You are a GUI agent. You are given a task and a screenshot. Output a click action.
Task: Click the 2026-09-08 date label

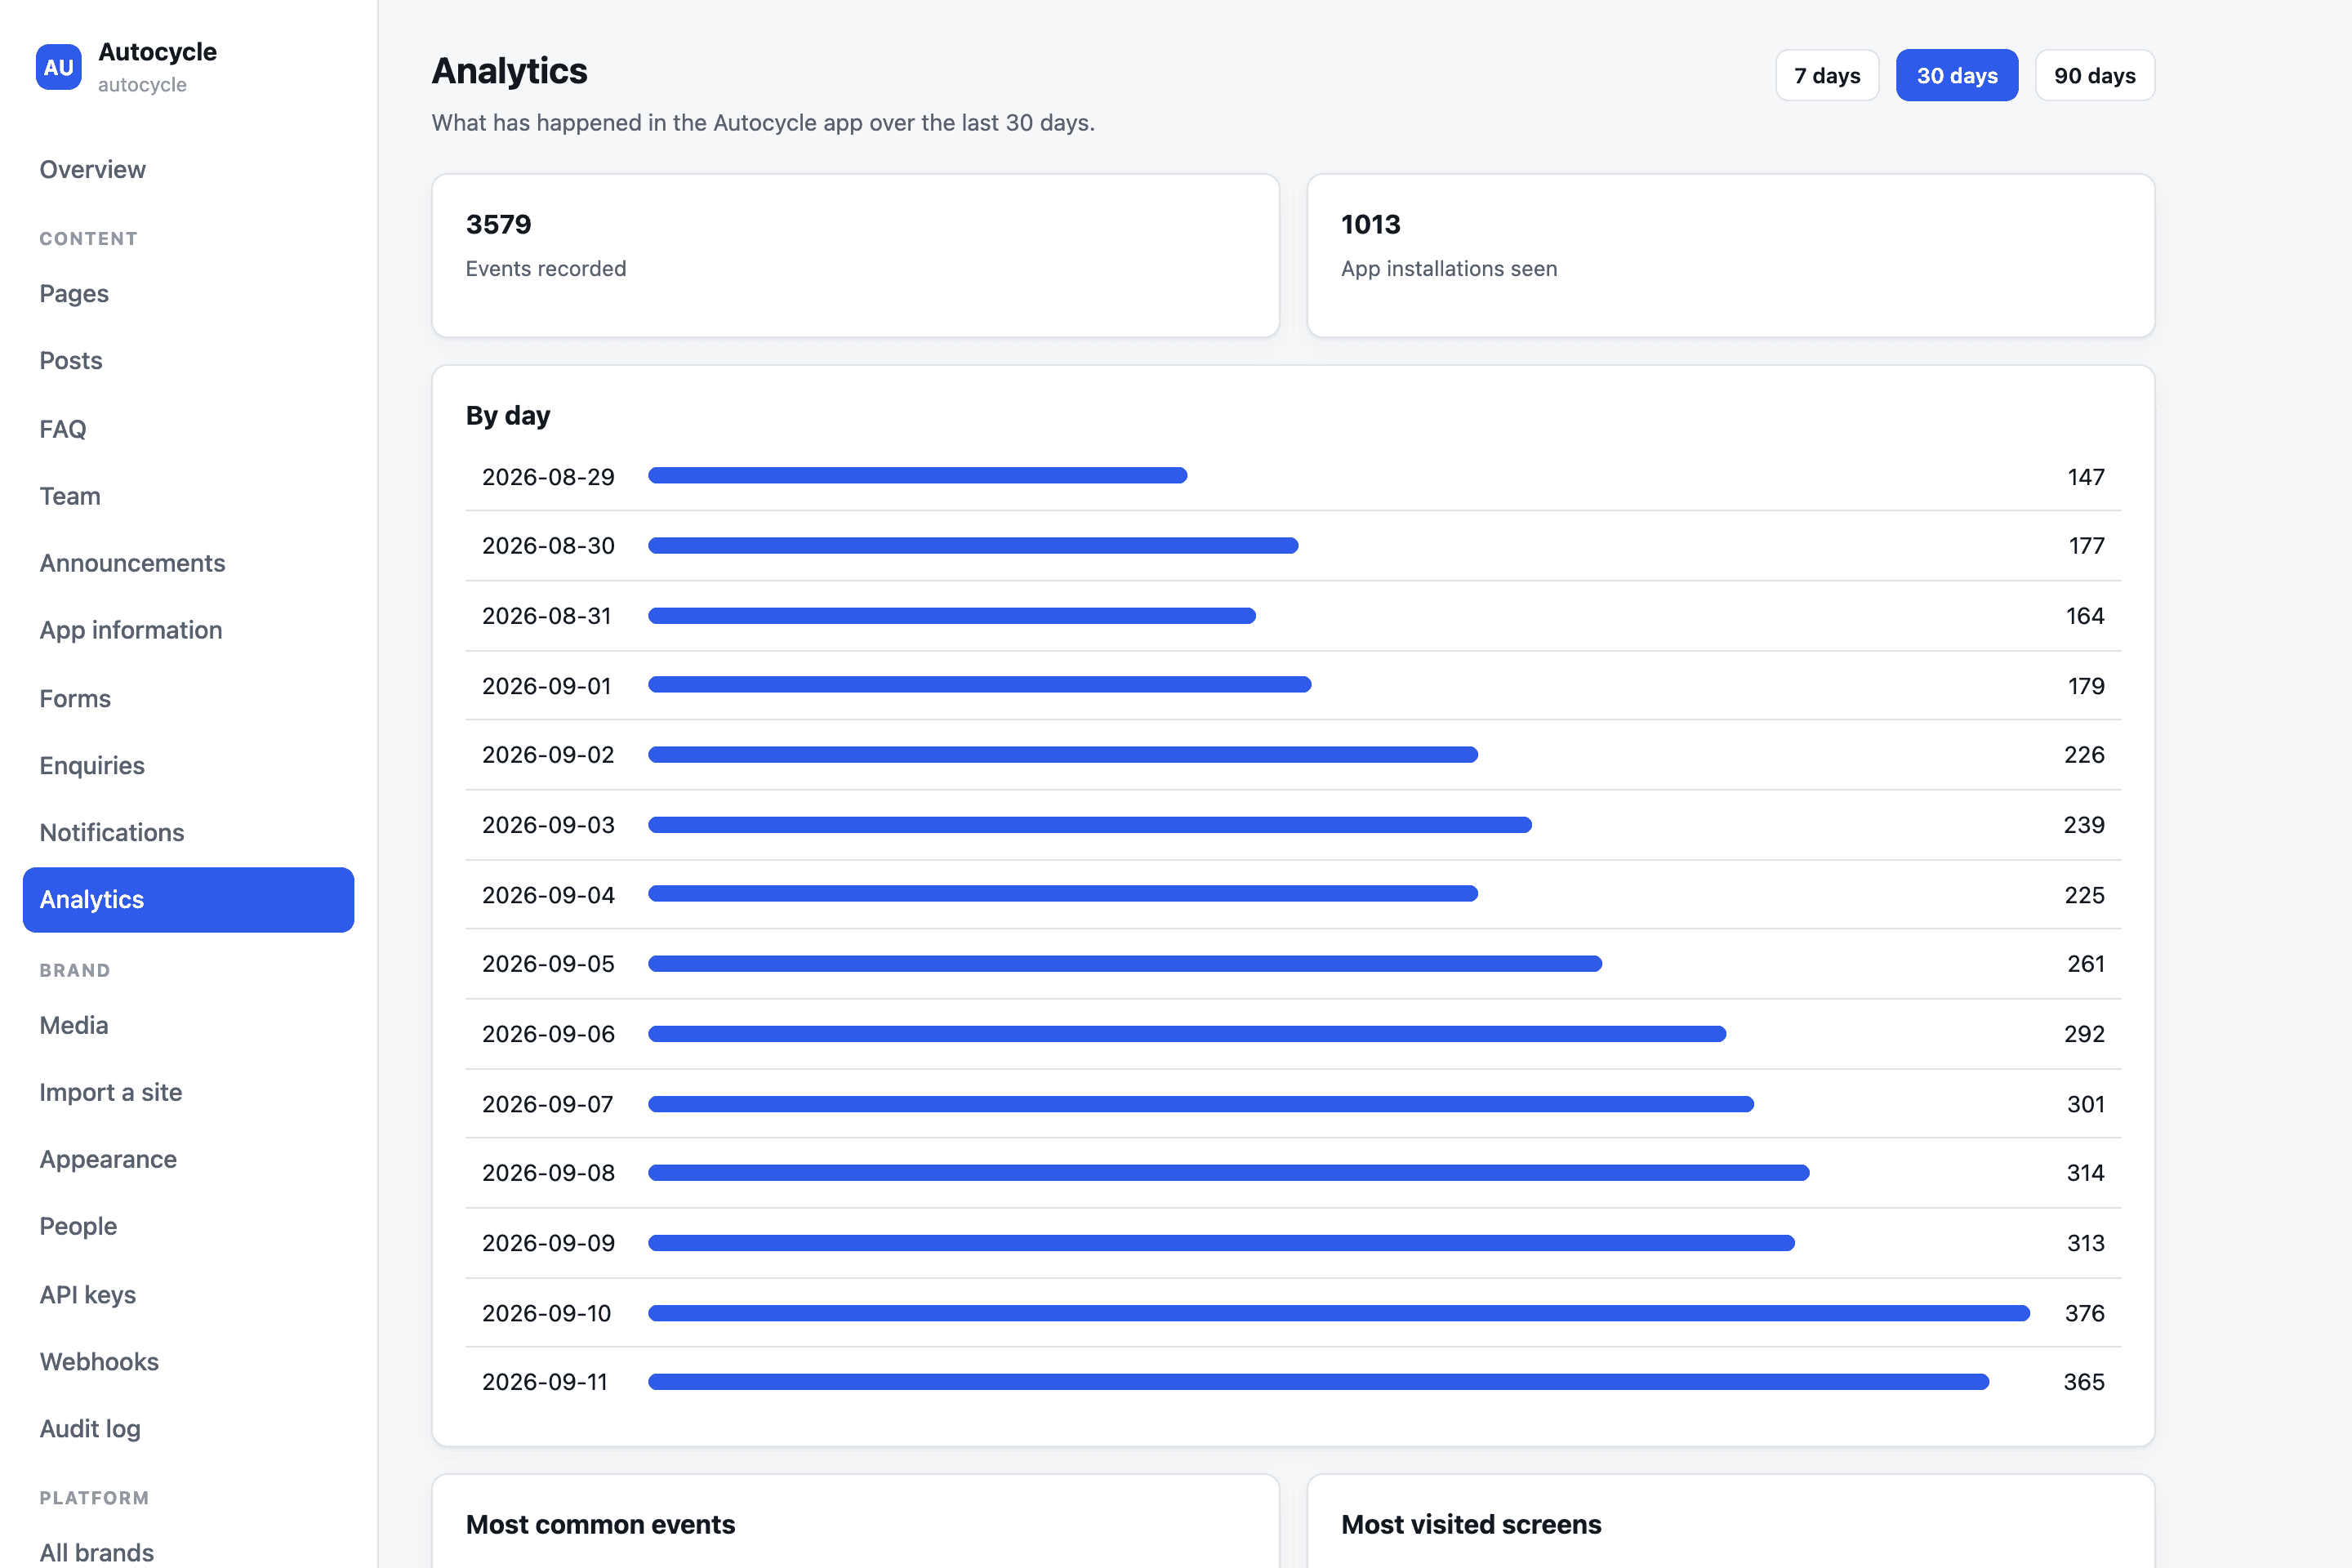tap(548, 1173)
